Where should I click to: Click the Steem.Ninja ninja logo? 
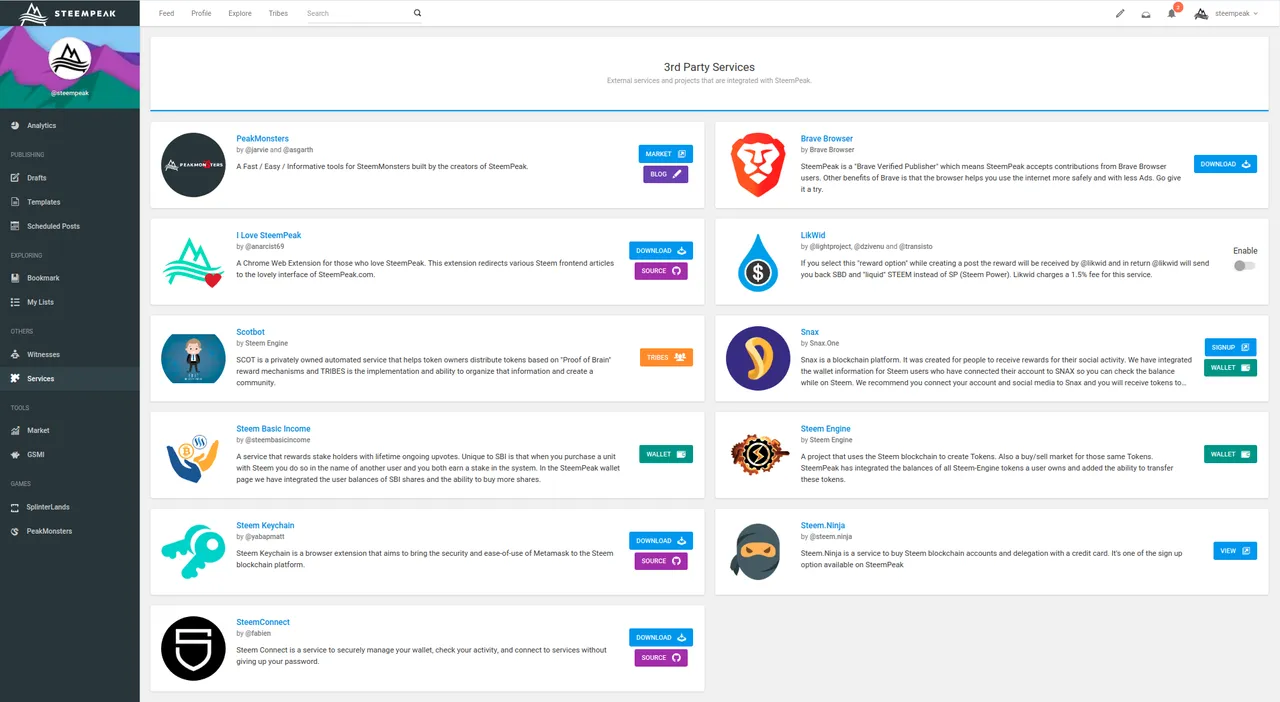pyautogui.click(x=756, y=551)
